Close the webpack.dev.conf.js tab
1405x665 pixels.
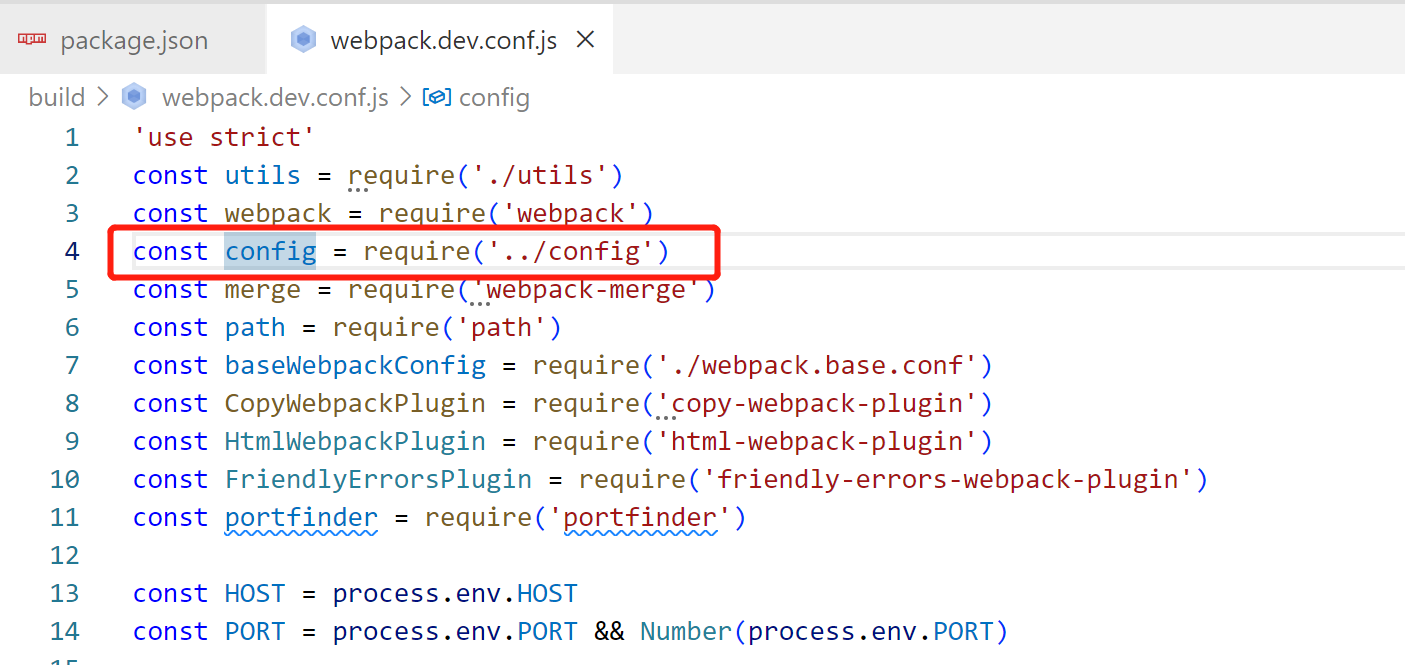tap(586, 40)
